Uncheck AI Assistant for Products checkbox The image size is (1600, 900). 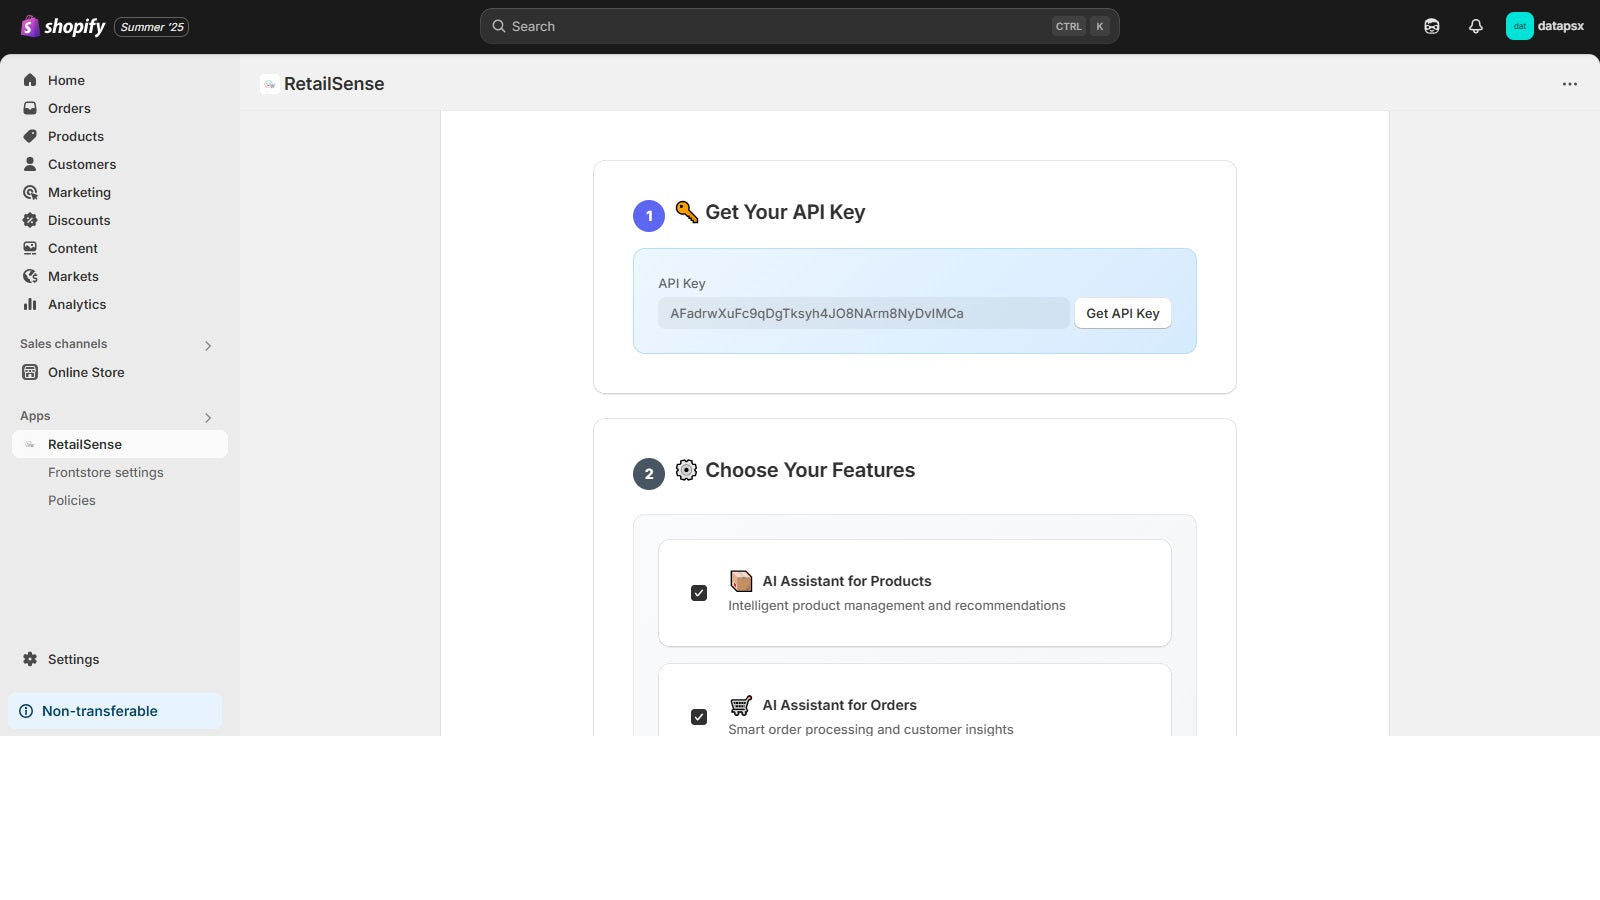[x=699, y=593]
